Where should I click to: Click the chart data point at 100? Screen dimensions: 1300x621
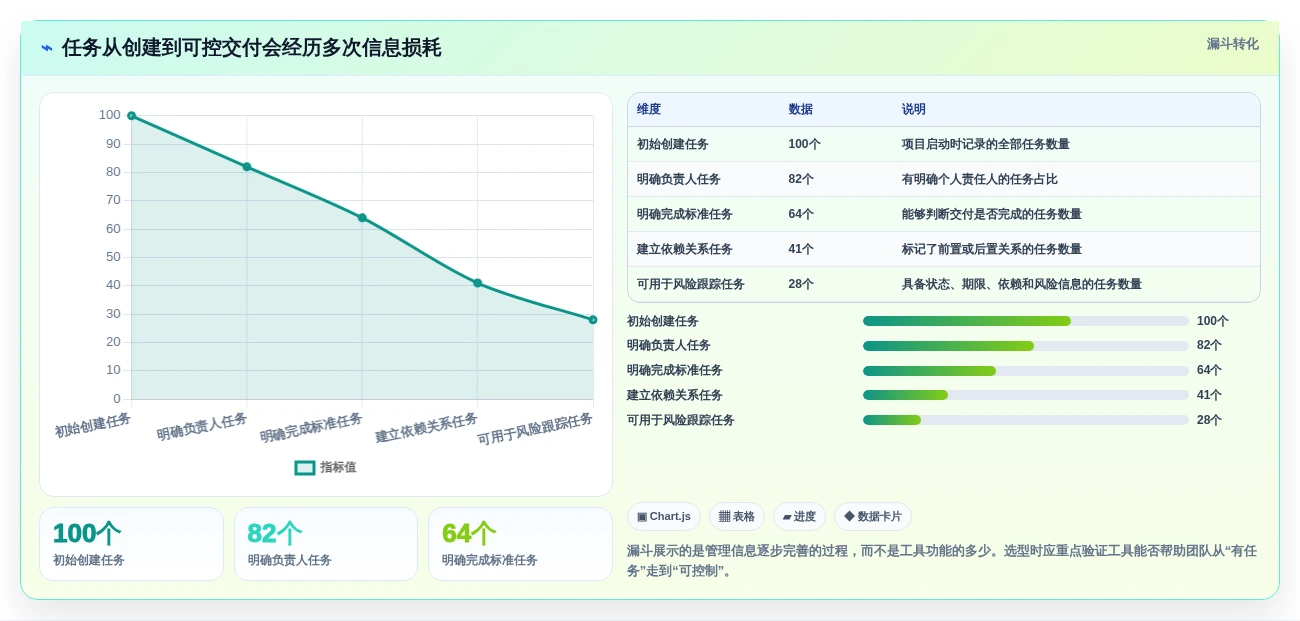click(x=131, y=116)
